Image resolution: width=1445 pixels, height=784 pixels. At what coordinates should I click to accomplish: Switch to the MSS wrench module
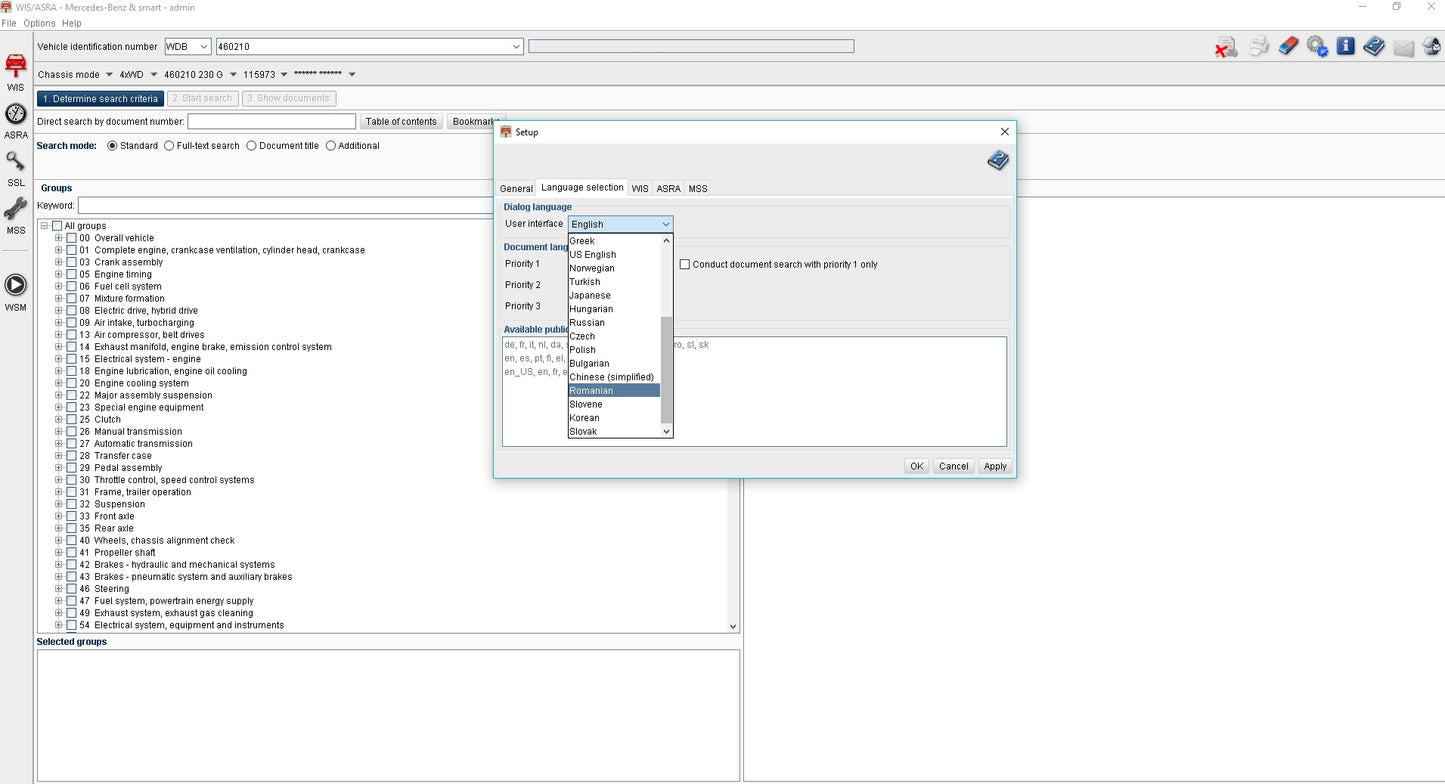(x=15, y=209)
